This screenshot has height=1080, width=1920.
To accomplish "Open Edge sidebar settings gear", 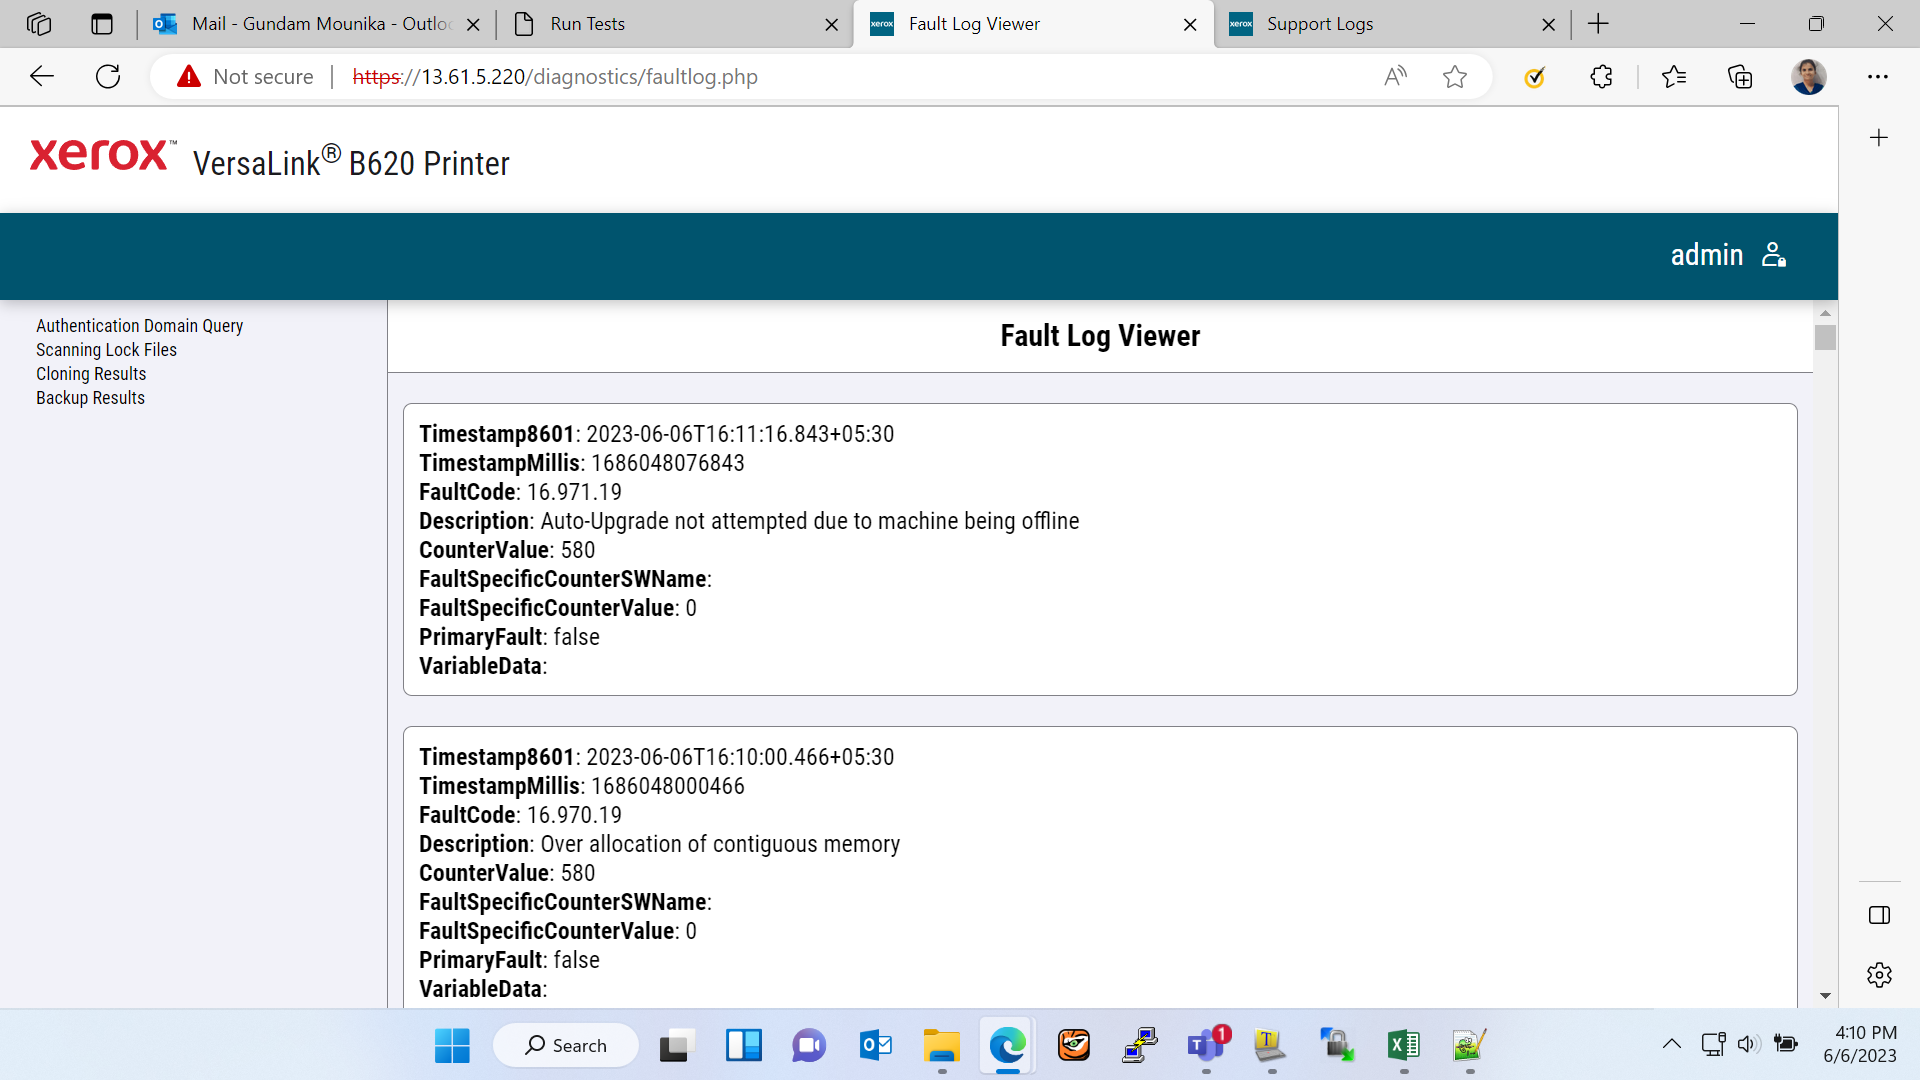I will [x=1879, y=975].
